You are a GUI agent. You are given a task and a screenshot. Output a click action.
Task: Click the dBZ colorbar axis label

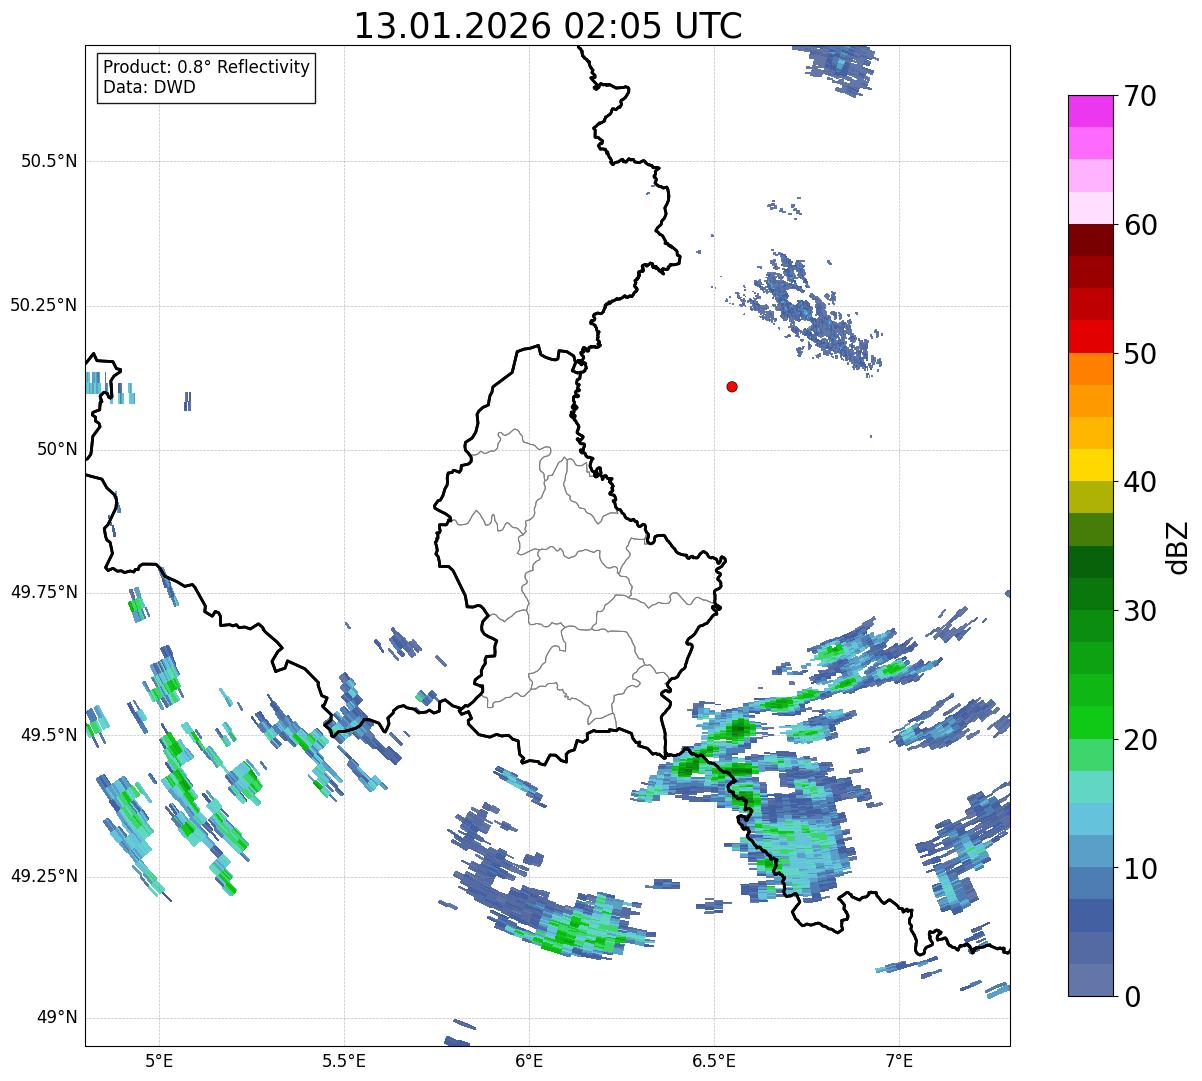1178,546
